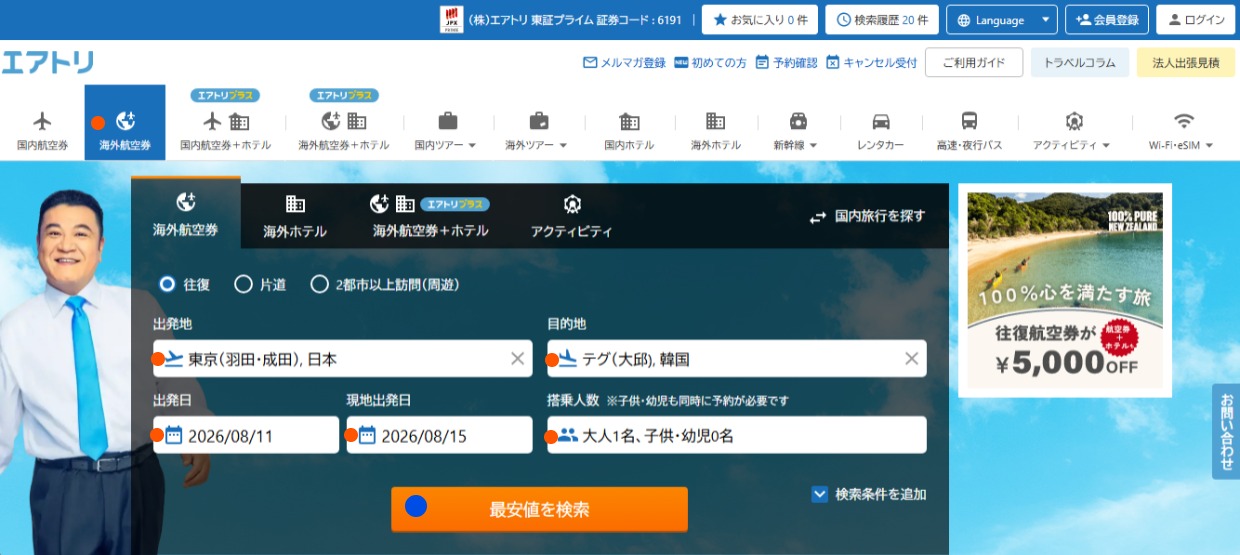
Task: Open 検索履歴 20件 search history
Action: point(882,20)
